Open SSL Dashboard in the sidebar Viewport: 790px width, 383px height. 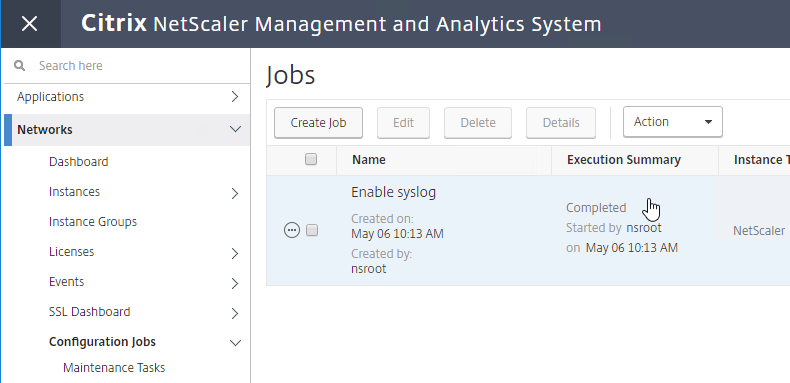(90, 311)
